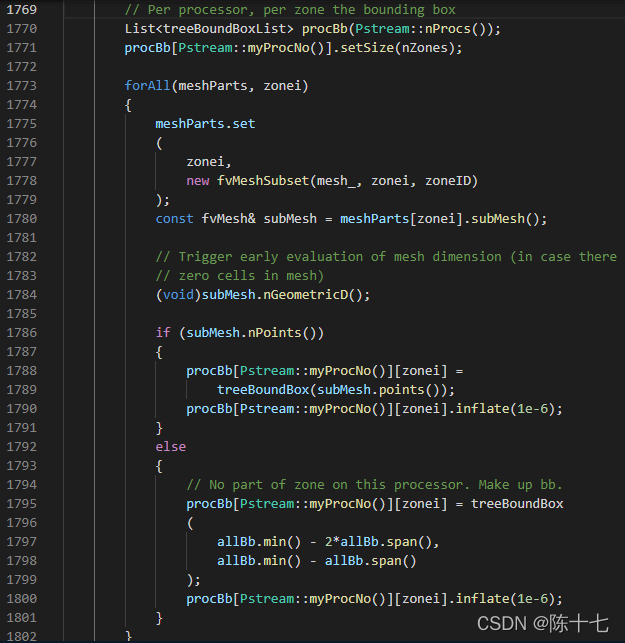Click 'subMesh()' call at end of line 1780

(505, 219)
